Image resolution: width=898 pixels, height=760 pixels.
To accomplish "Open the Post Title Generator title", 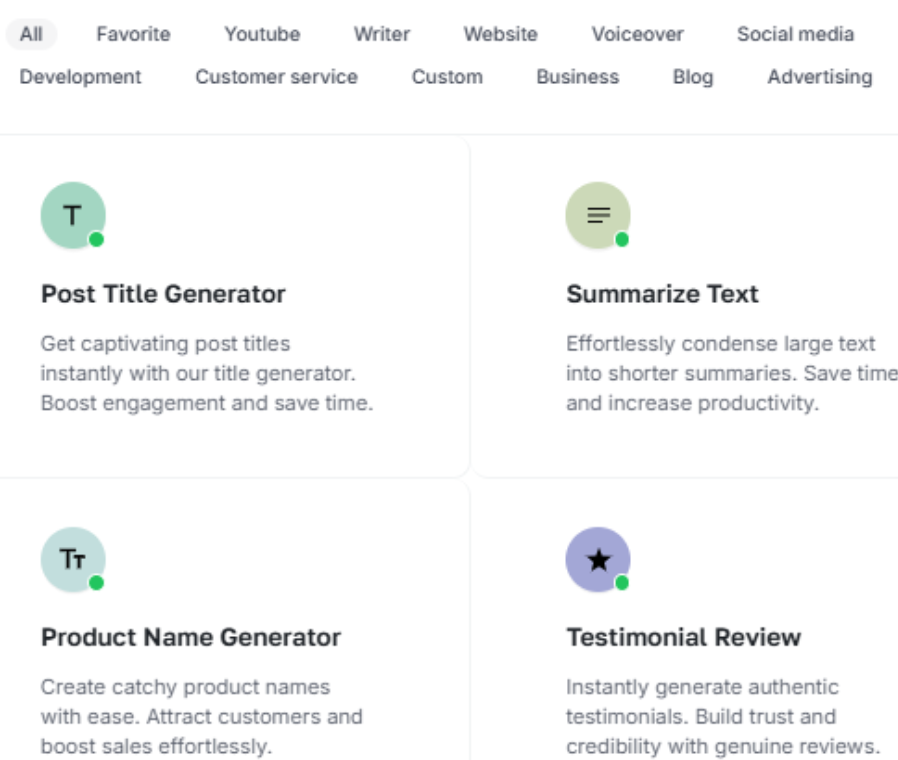I will click(x=163, y=294).
